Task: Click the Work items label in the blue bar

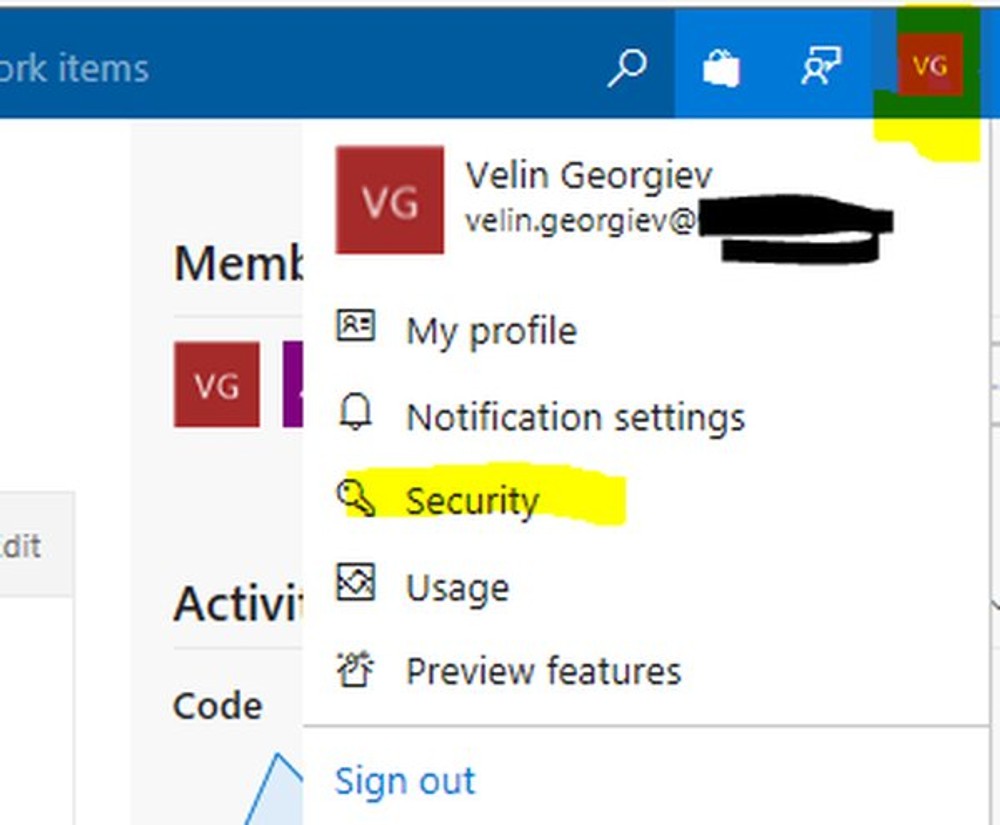Action: [75, 67]
